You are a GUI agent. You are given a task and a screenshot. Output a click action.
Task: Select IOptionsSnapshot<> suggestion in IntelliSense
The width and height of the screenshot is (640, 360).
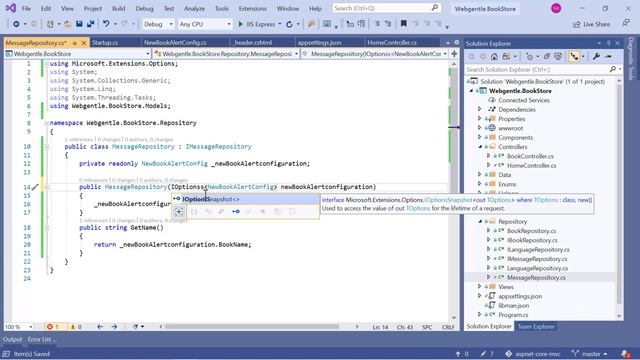tap(245, 199)
